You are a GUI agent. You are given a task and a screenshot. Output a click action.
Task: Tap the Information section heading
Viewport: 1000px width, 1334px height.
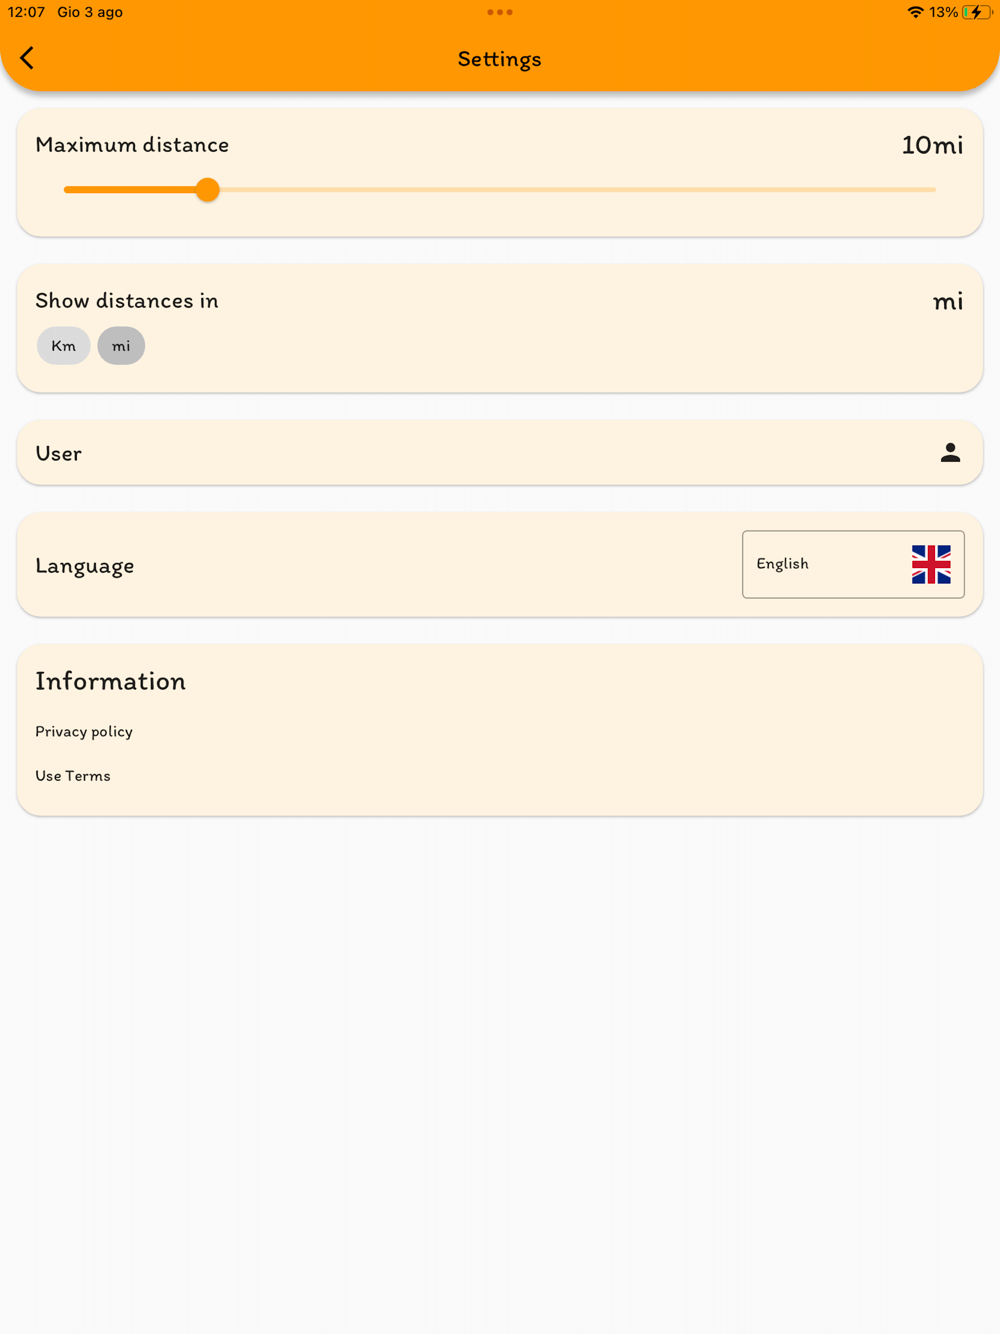pyautogui.click(x=111, y=681)
